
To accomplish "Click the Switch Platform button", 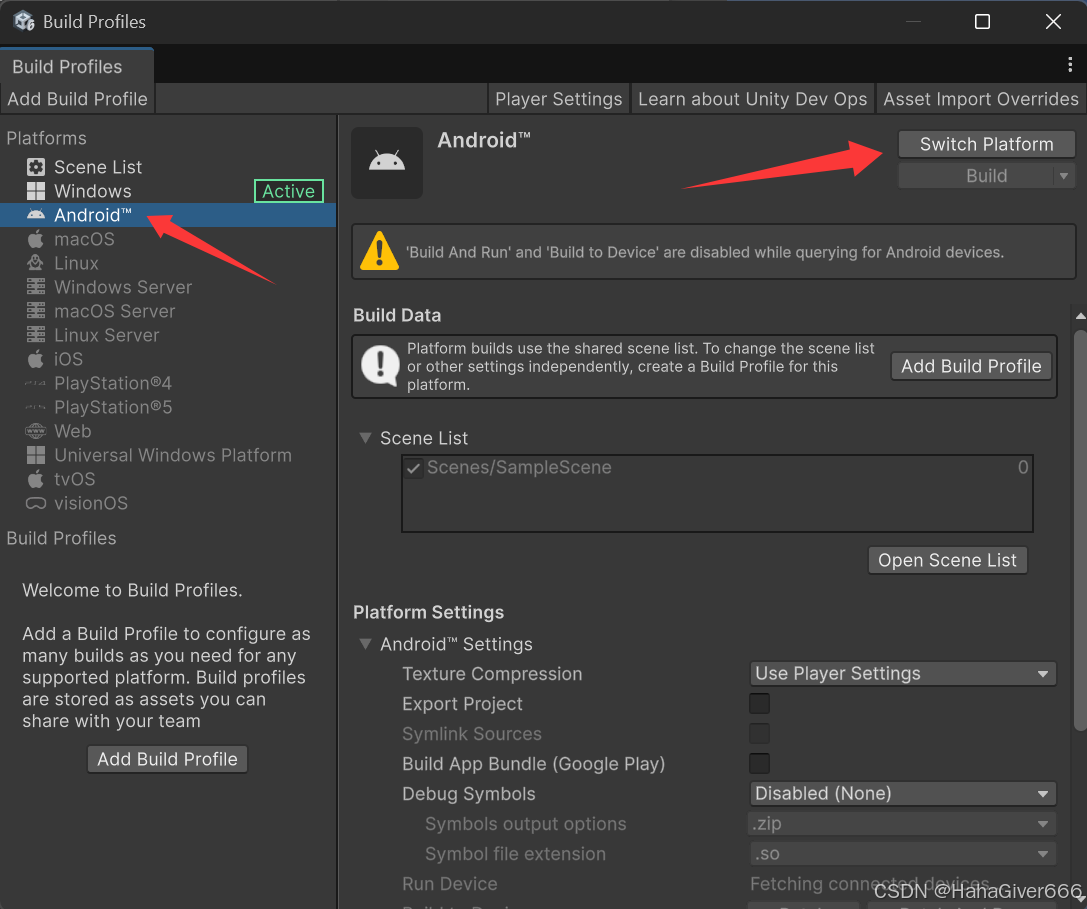I will 987,144.
